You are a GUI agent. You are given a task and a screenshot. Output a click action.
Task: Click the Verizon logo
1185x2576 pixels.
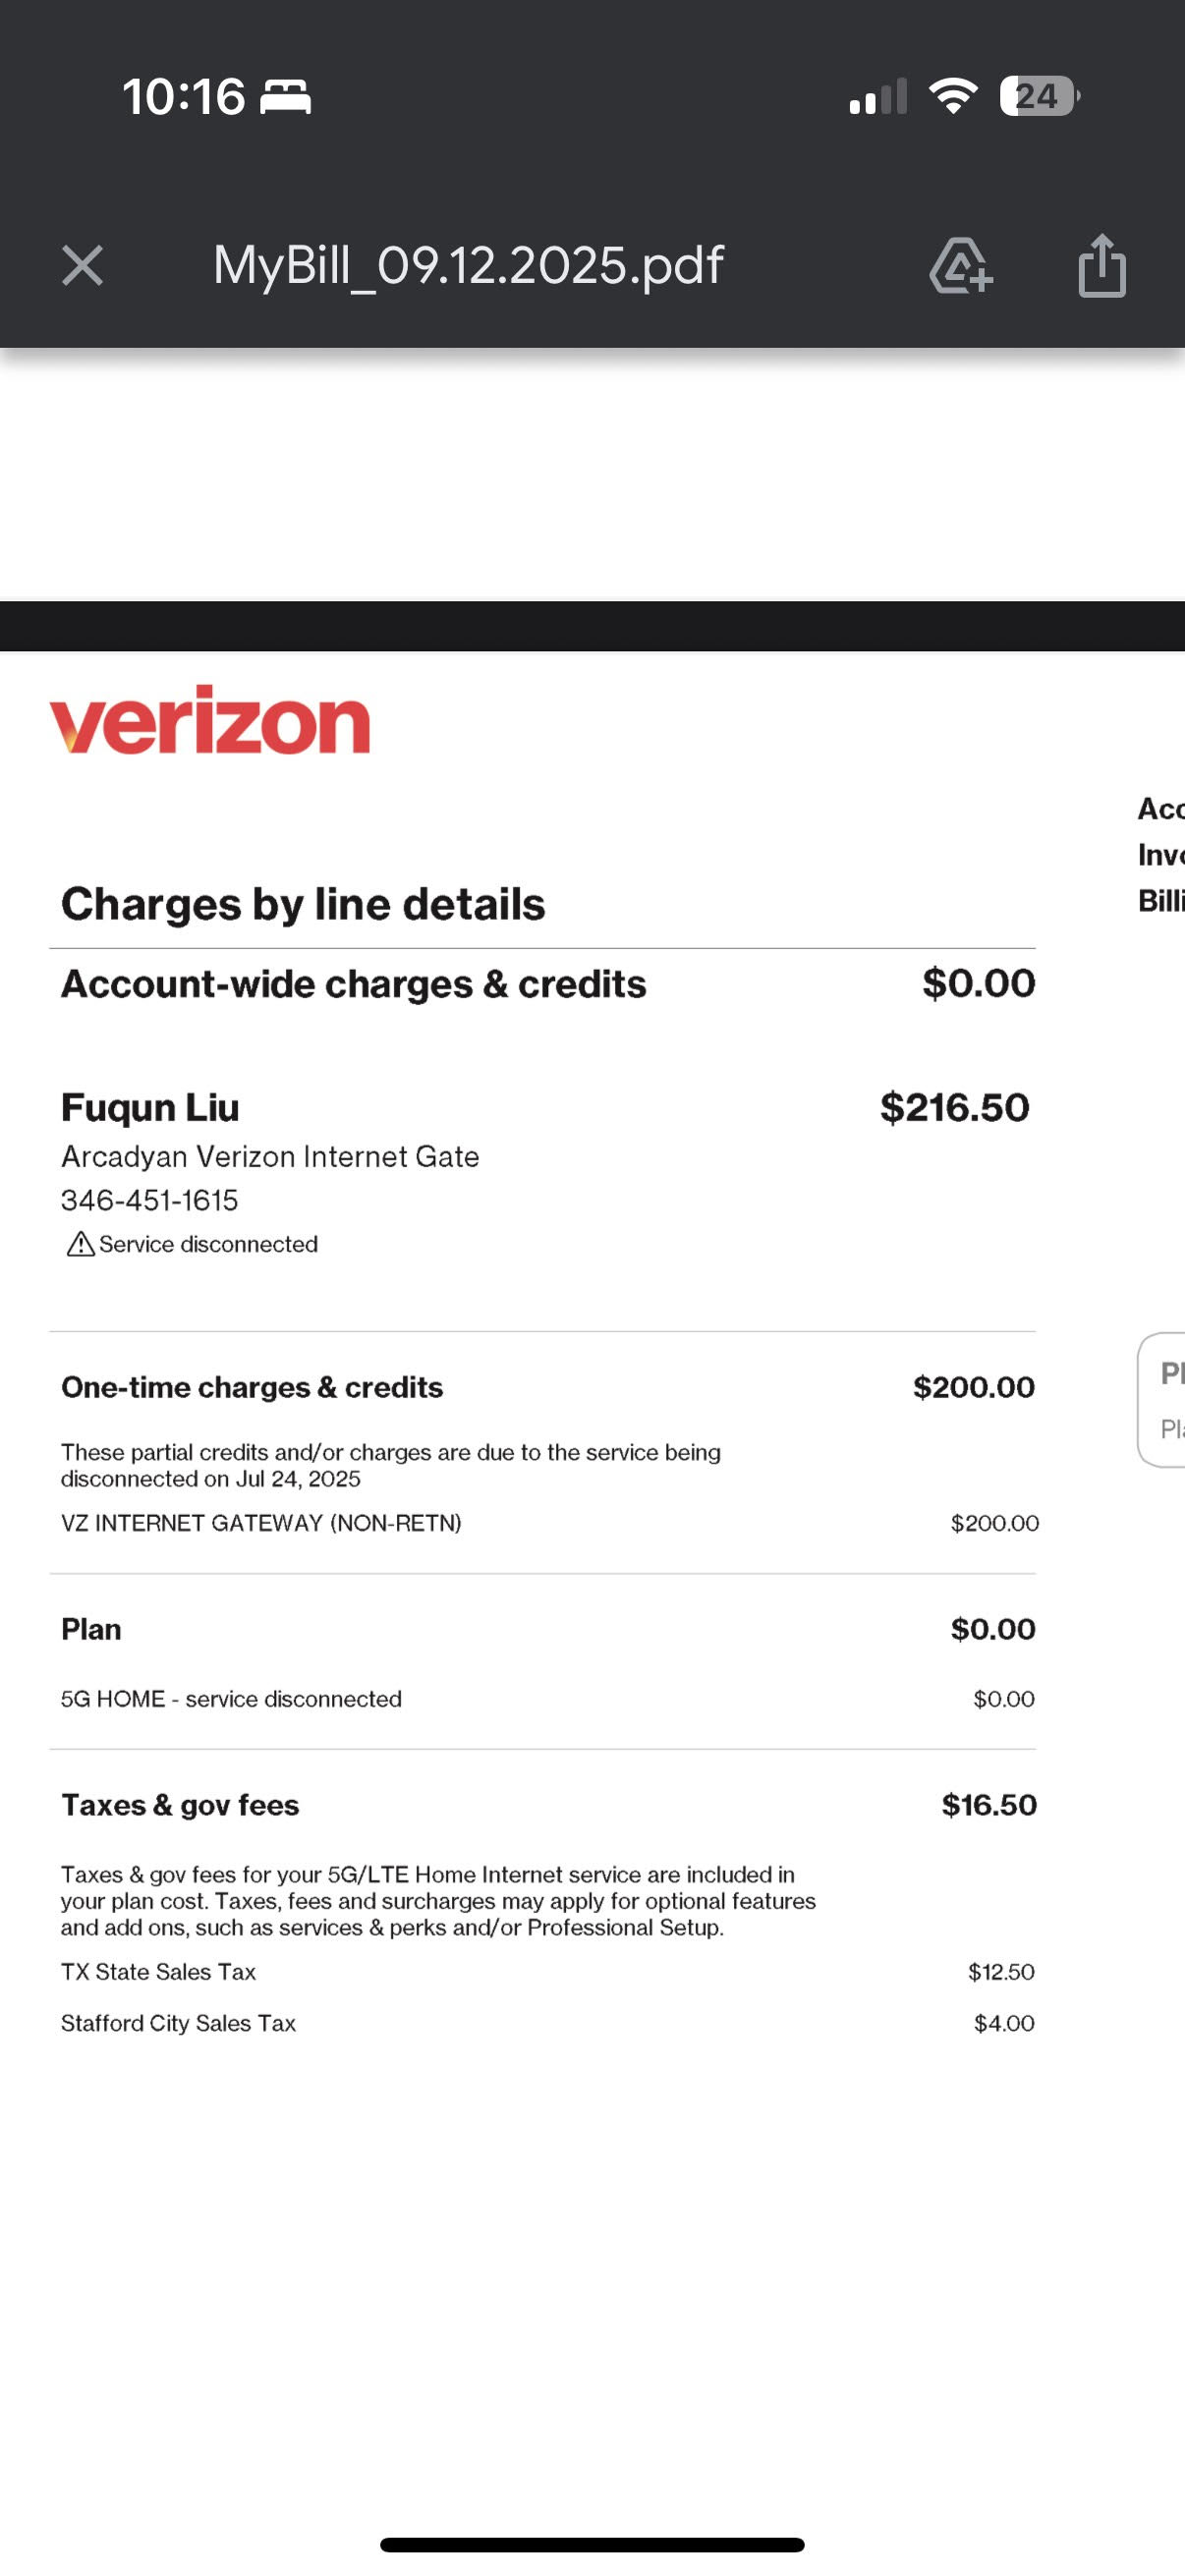pyautogui.click(x=210, y=719)
